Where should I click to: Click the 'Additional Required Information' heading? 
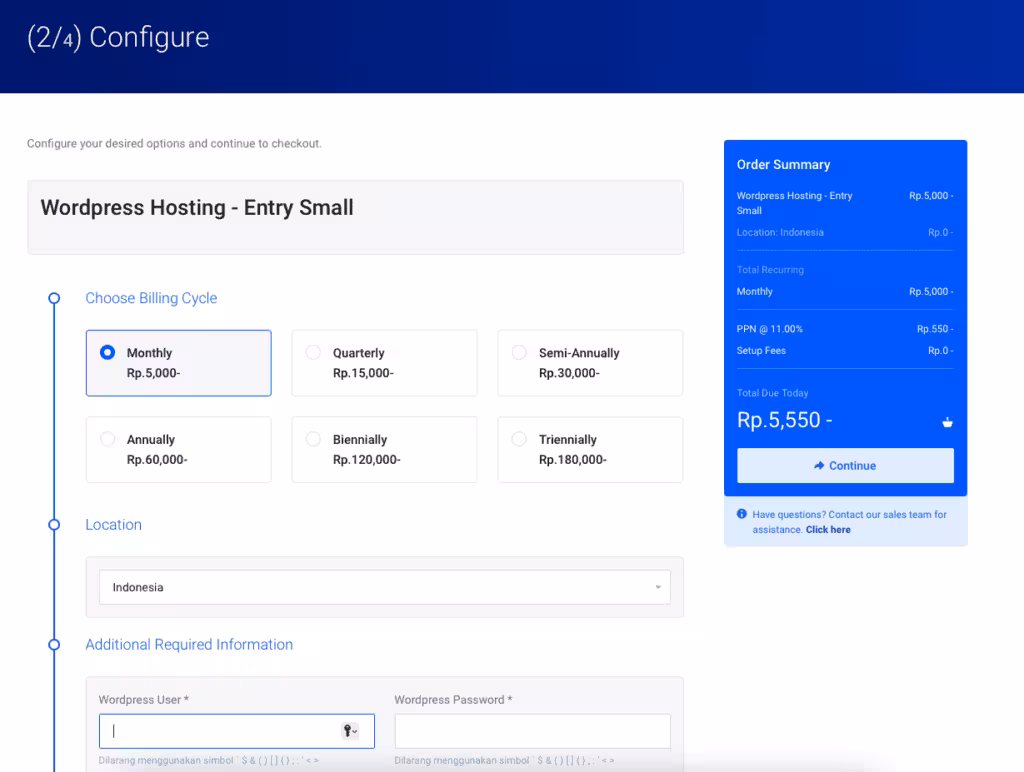189,645
